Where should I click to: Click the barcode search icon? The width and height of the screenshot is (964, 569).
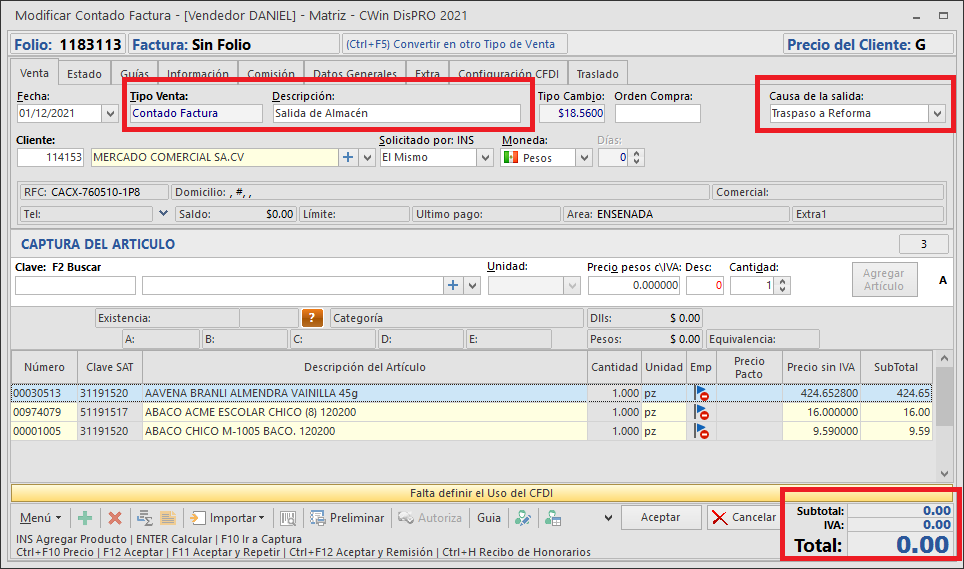(x=288, y=518)
